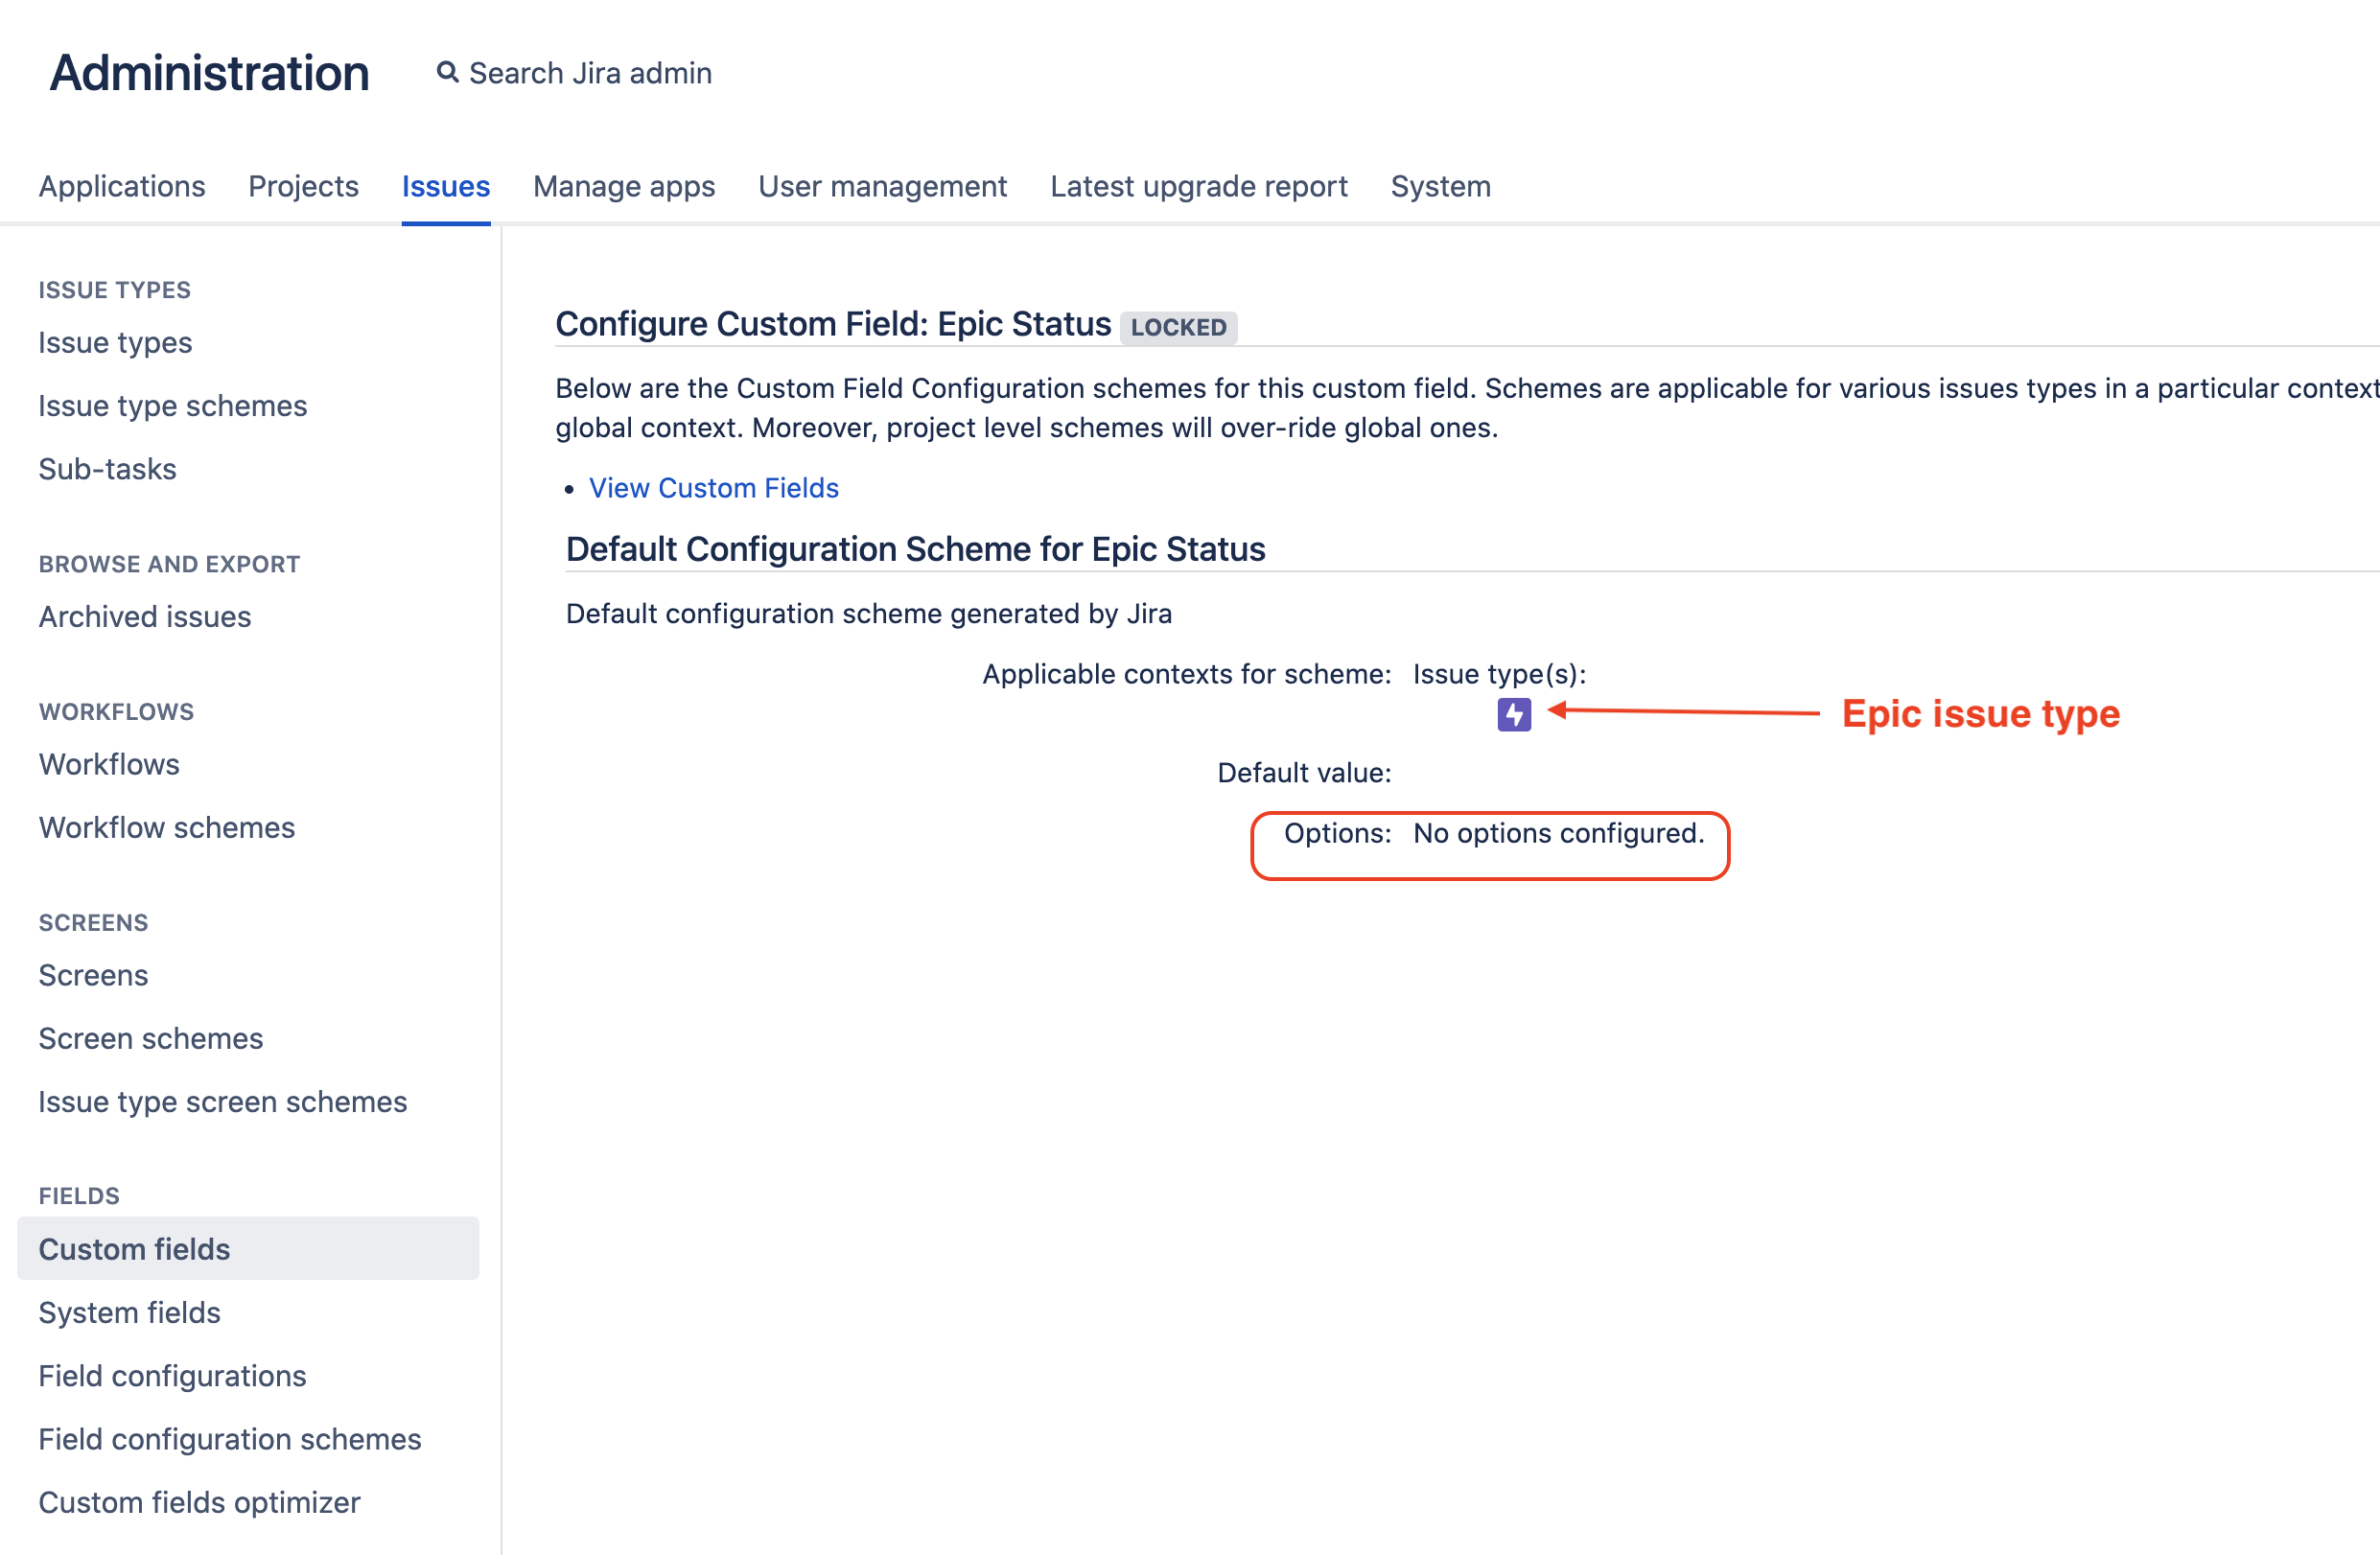
Task: Follow the View Custom Fields link
Action: point(713,488)
